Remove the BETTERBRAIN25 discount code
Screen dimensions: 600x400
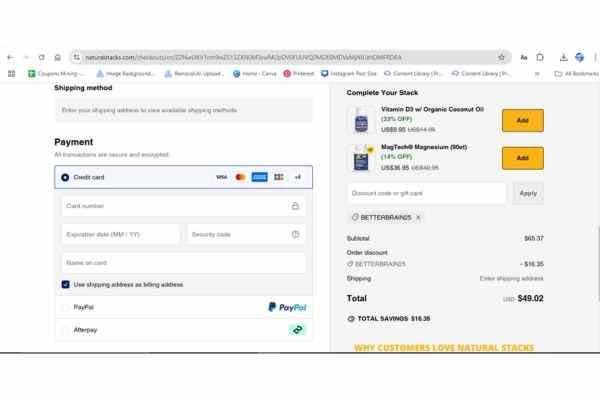click(418, 217)
